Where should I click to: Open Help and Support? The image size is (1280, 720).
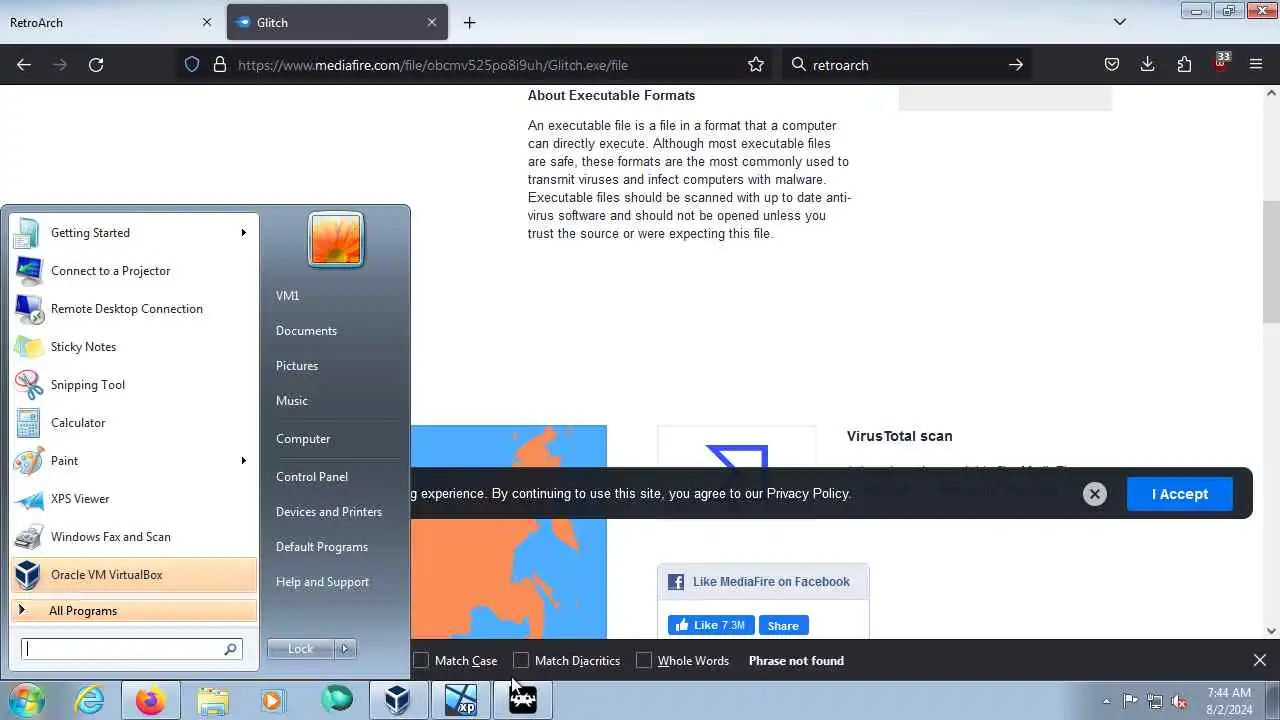point(322,582)
